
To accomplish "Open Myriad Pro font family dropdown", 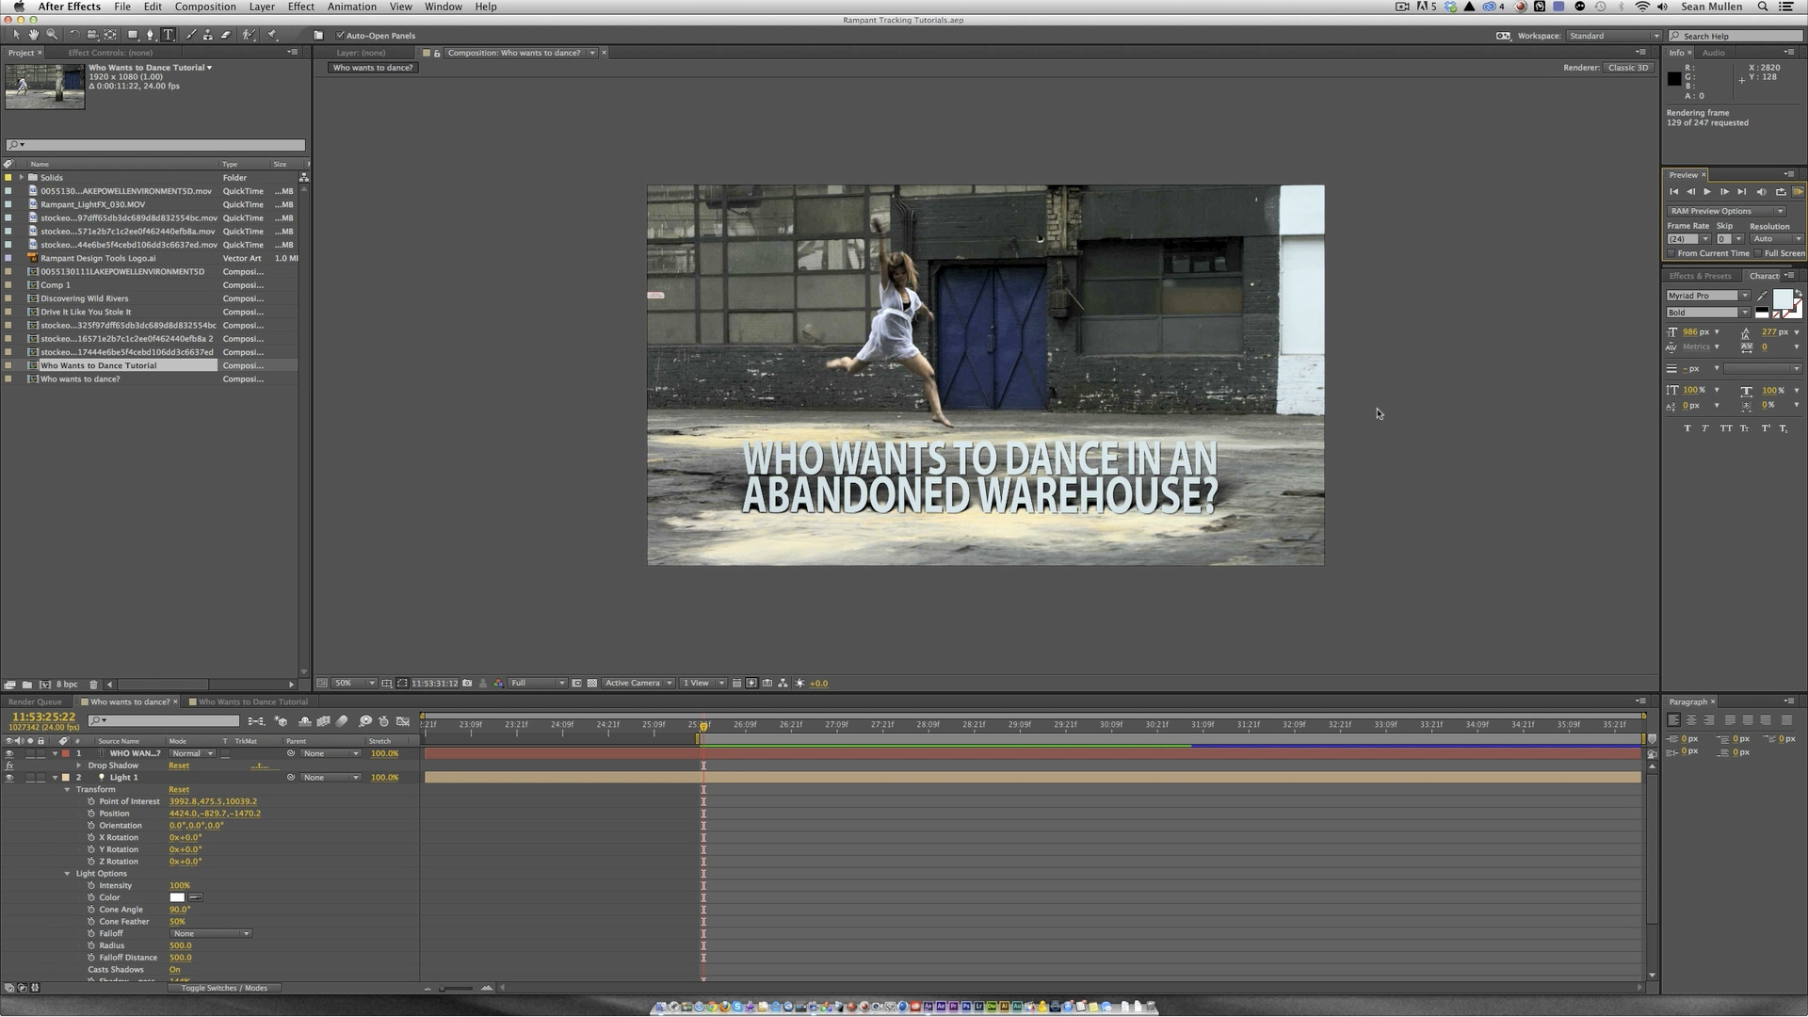I will 1708,296.
